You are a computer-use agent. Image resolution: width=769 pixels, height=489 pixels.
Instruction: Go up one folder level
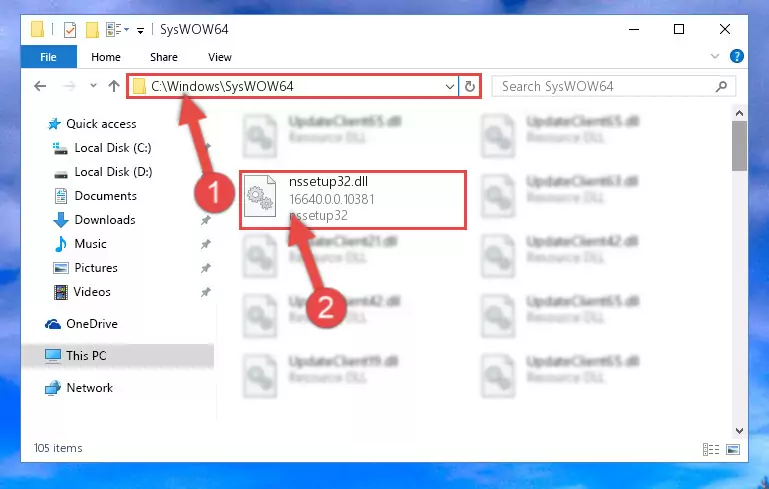[114, 86]
